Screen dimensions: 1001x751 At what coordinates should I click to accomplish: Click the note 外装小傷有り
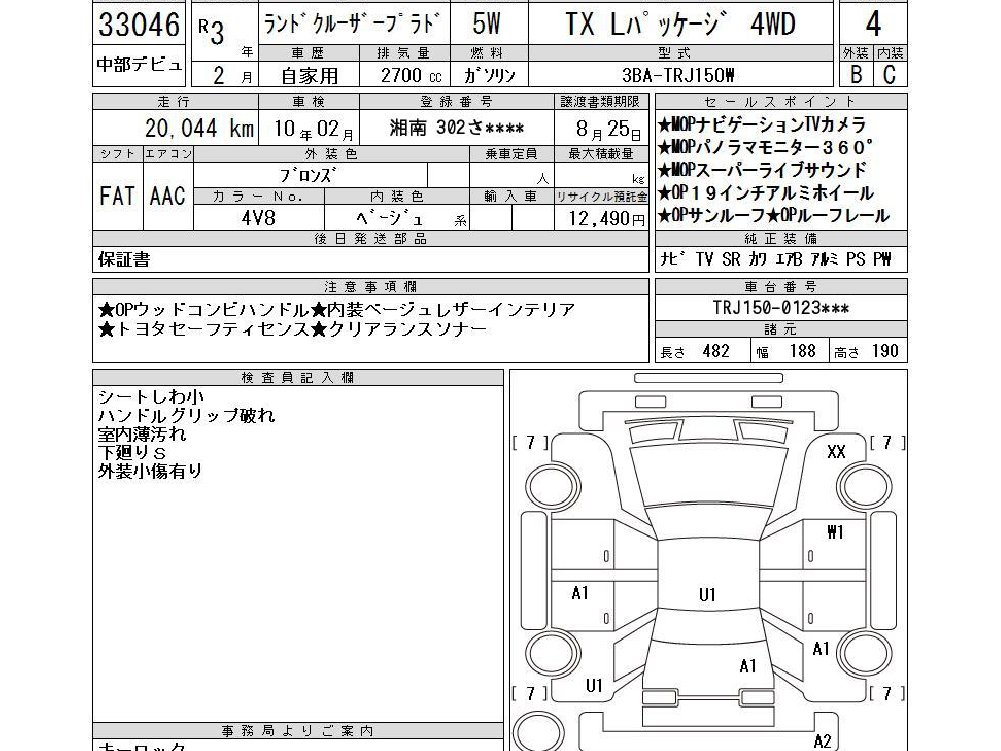tap(150, 471)
